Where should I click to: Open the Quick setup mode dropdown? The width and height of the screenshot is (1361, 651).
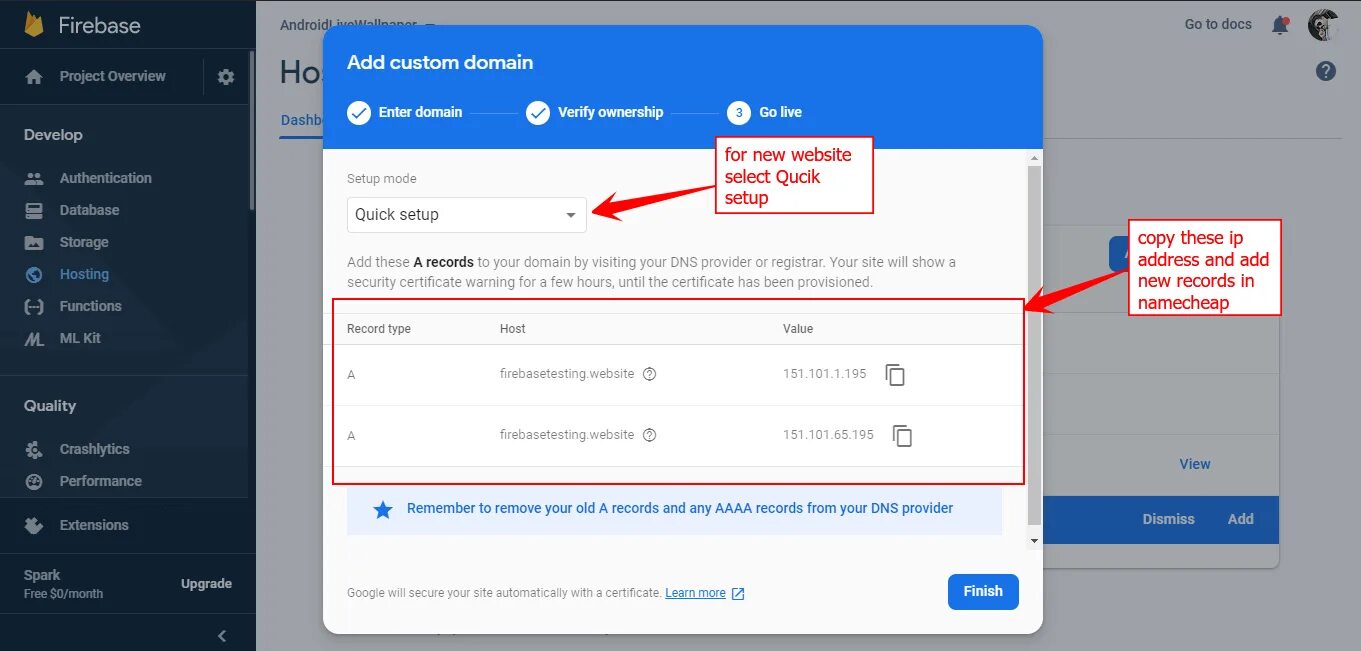(x=467, y=215)
